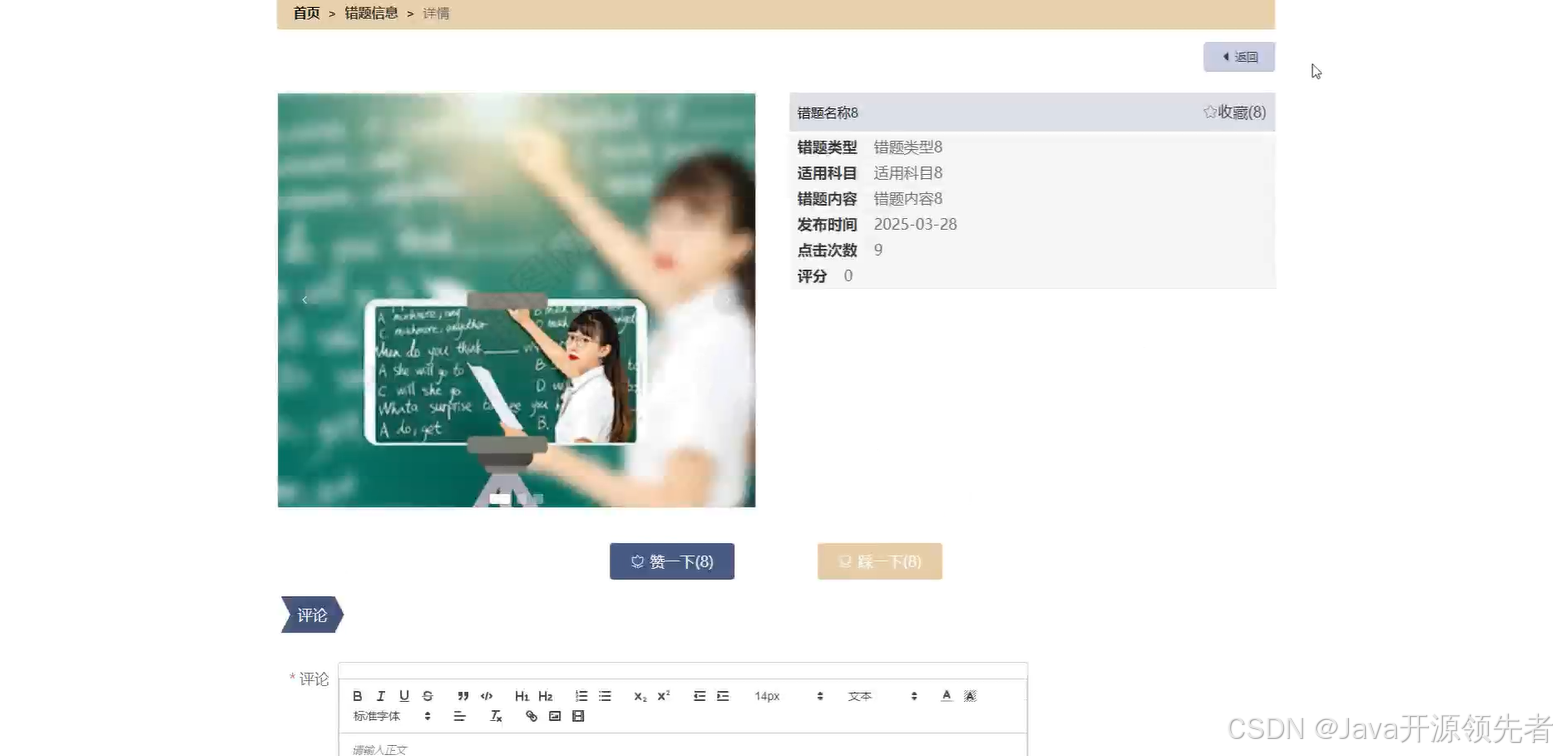Open the text background color picker
Screen dimensions: 1557x756
970,696
